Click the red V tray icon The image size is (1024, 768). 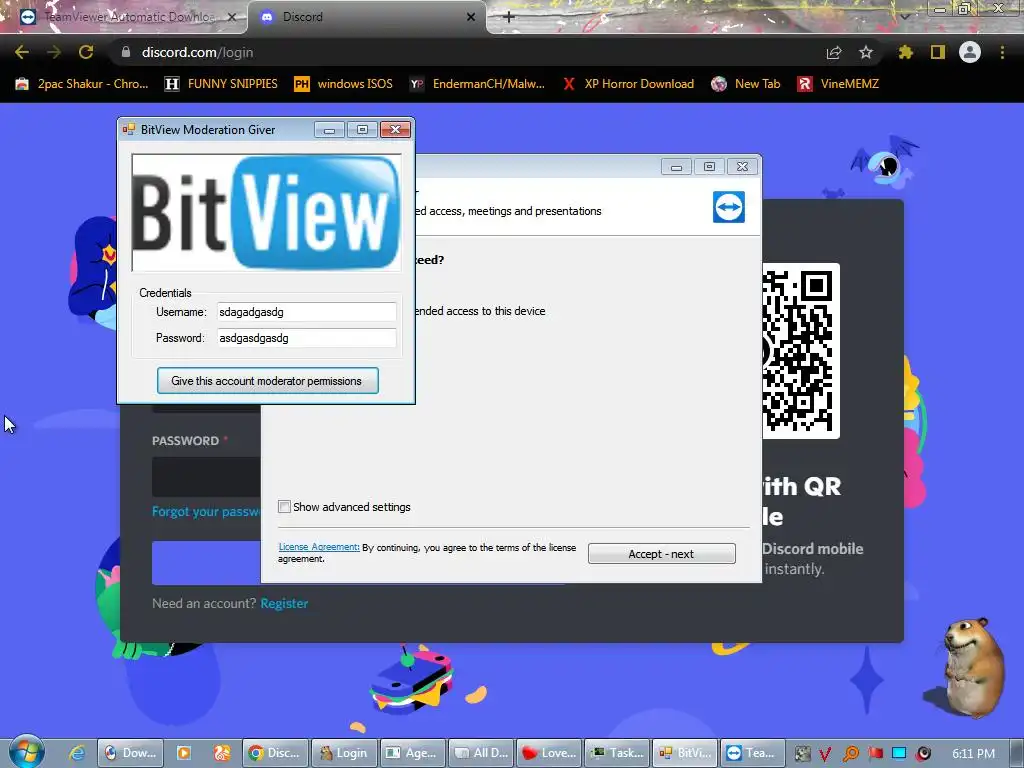[x=825, y=754]
